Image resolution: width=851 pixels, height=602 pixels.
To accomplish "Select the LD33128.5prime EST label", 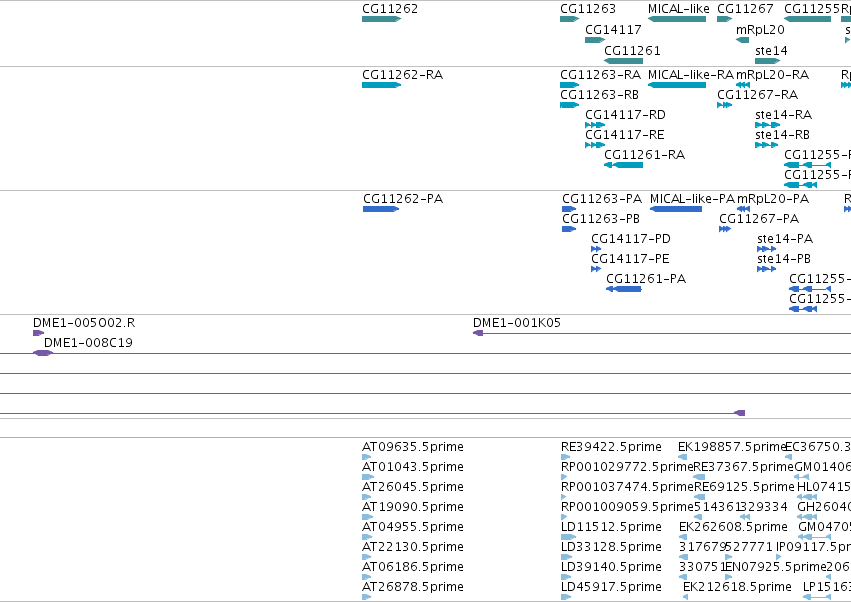I will click(611, 548).
